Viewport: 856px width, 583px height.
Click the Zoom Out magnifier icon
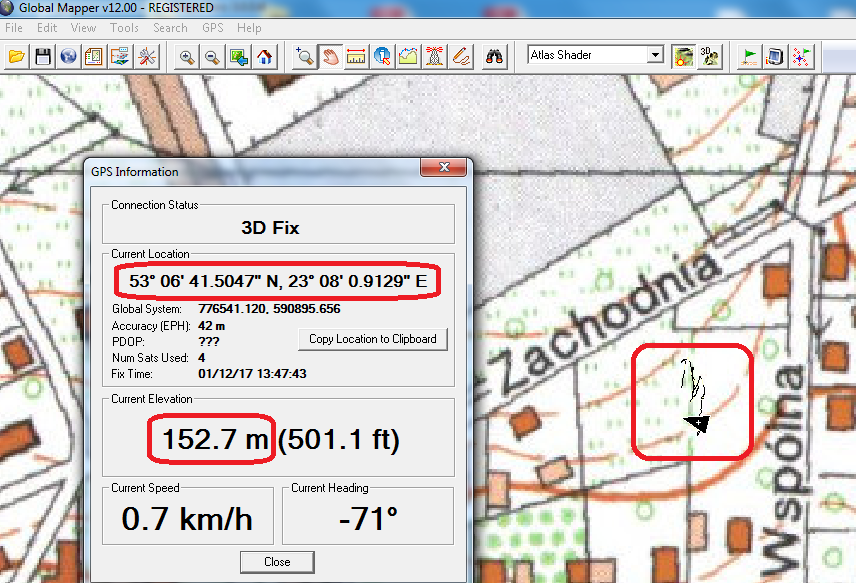(212, 56)
